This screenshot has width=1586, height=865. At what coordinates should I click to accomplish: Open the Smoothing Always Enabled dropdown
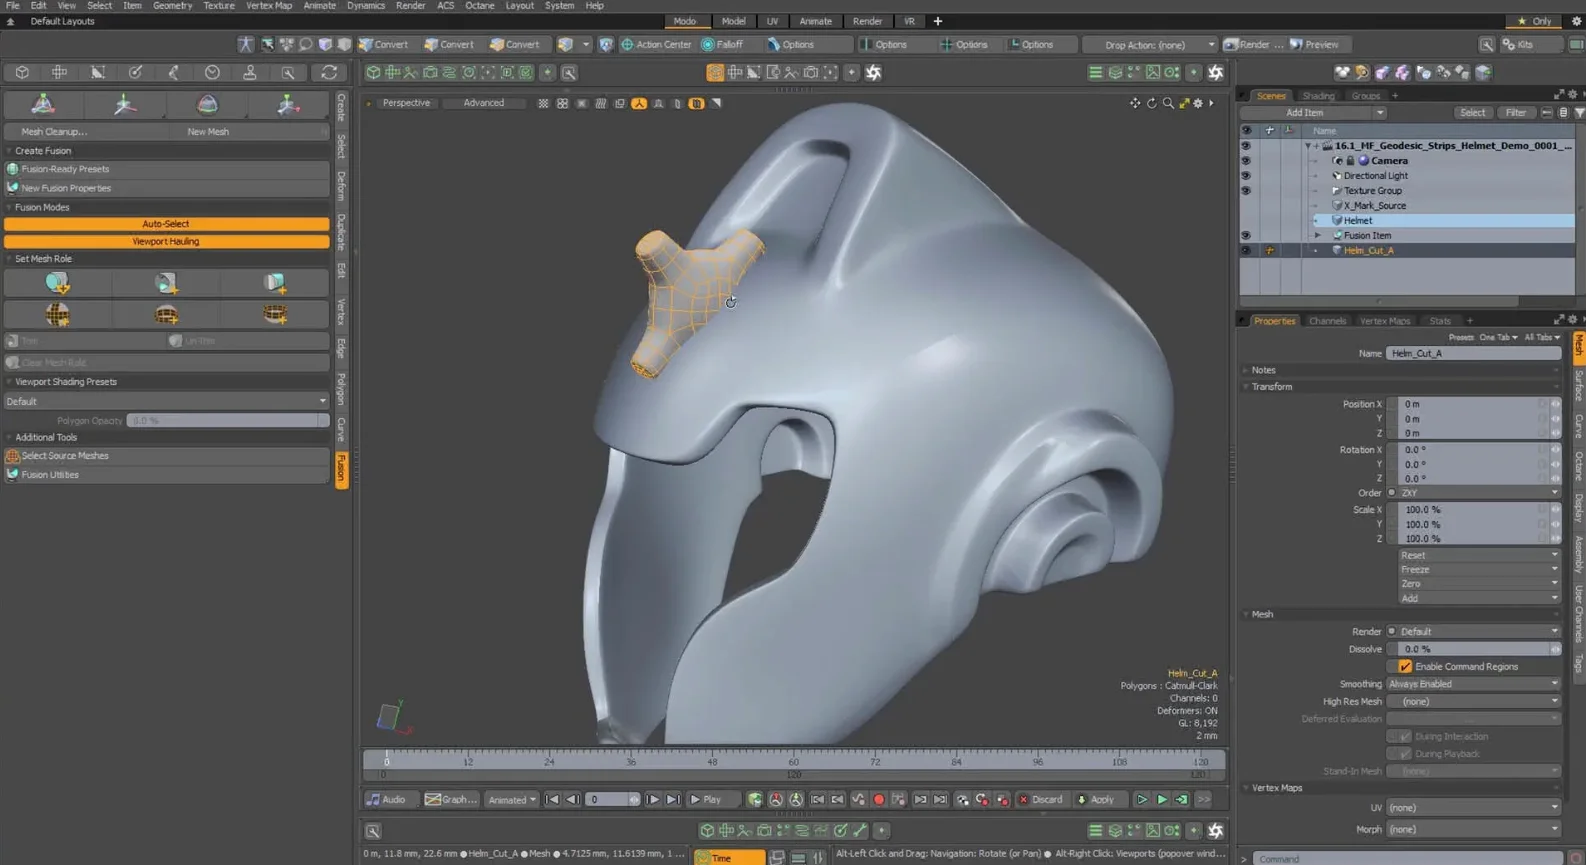[1473, 684]
